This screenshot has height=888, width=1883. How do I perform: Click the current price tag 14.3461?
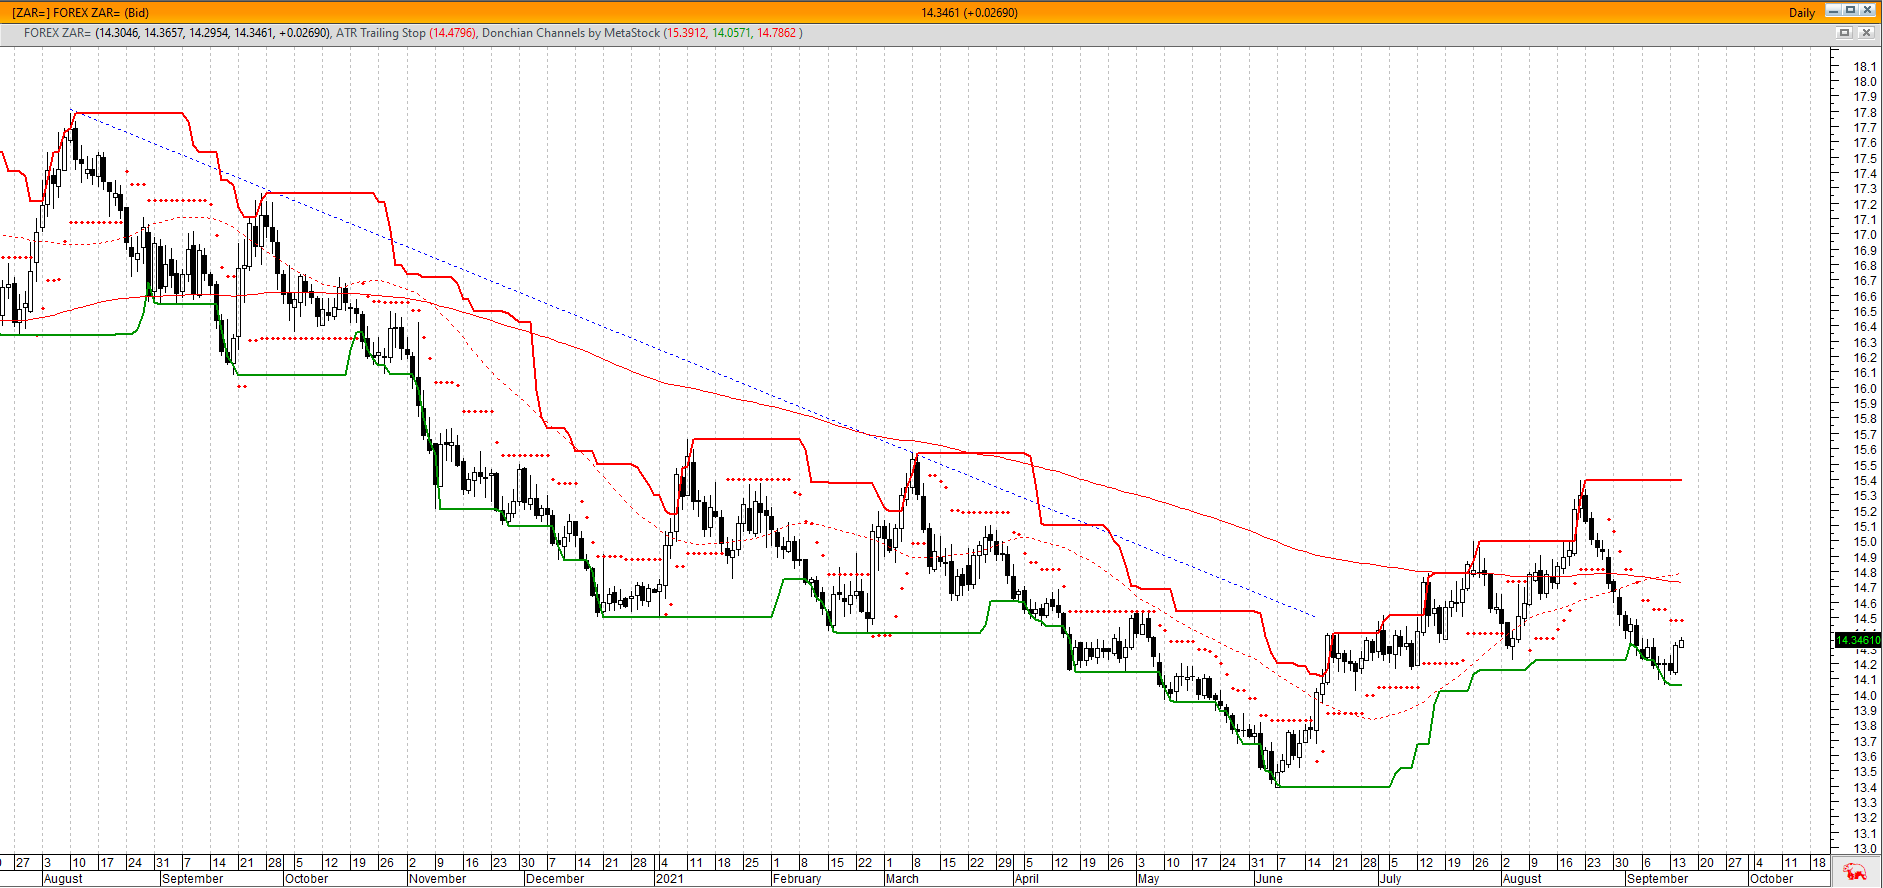point(1858,640)
